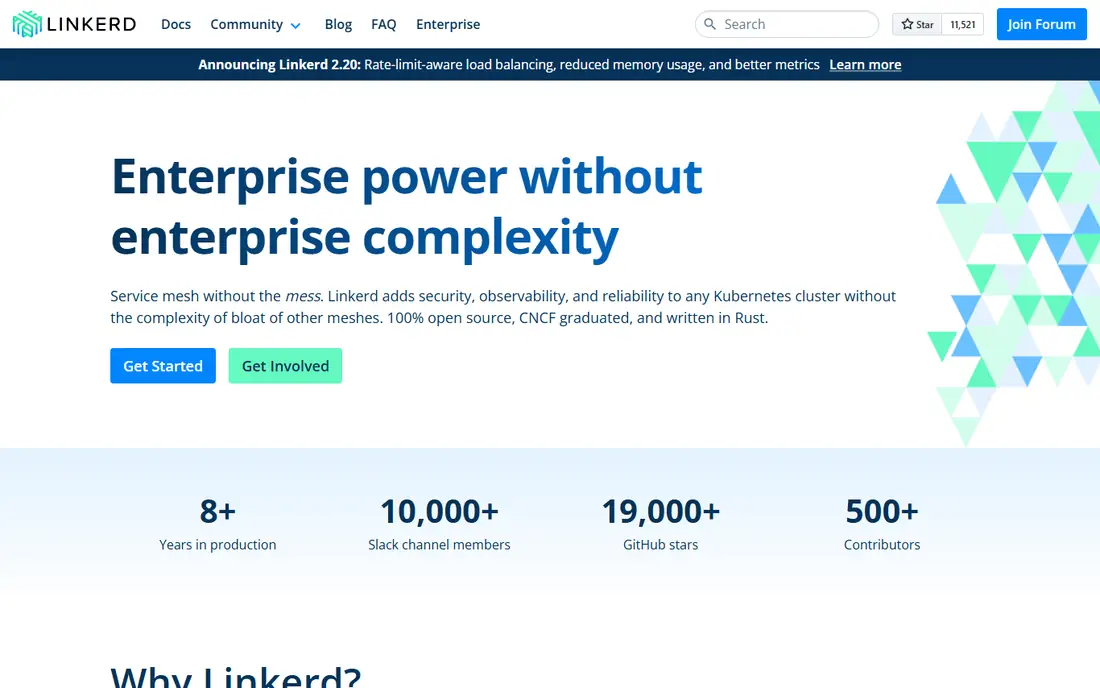Click 'Slack channel members' label

[x=439, y=544]
